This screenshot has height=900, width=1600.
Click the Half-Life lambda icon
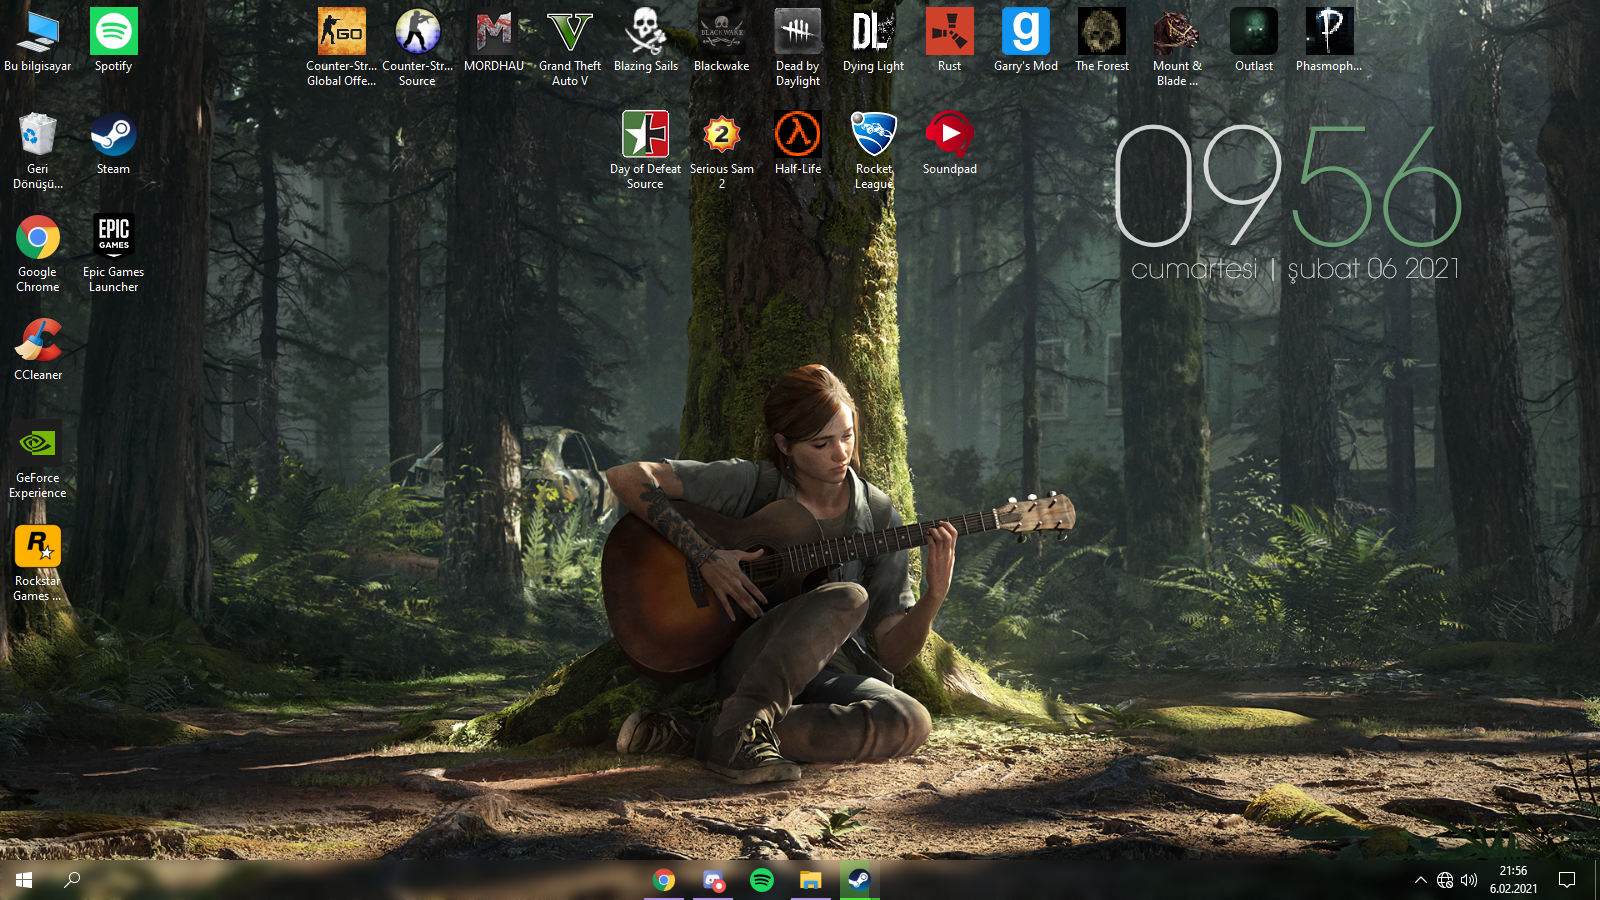tap(797, 135)
